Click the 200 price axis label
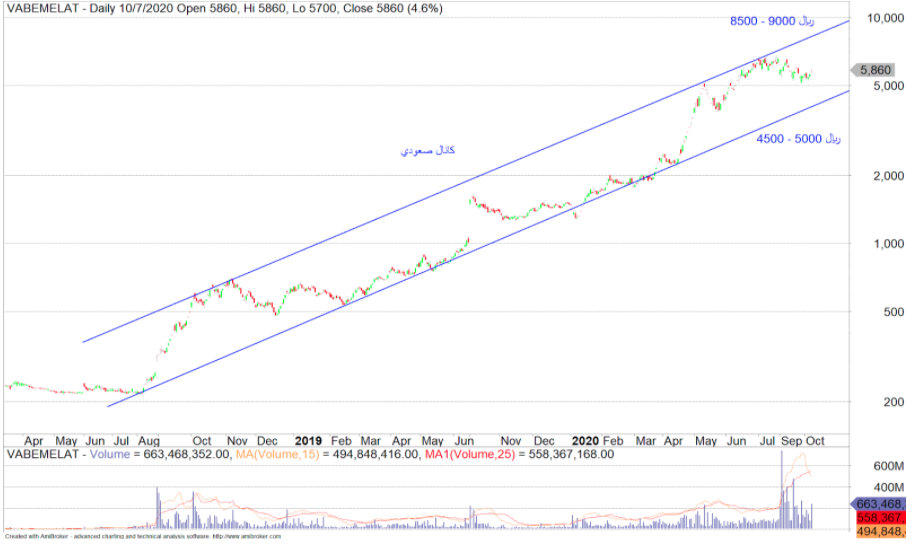 coord(880,402)
